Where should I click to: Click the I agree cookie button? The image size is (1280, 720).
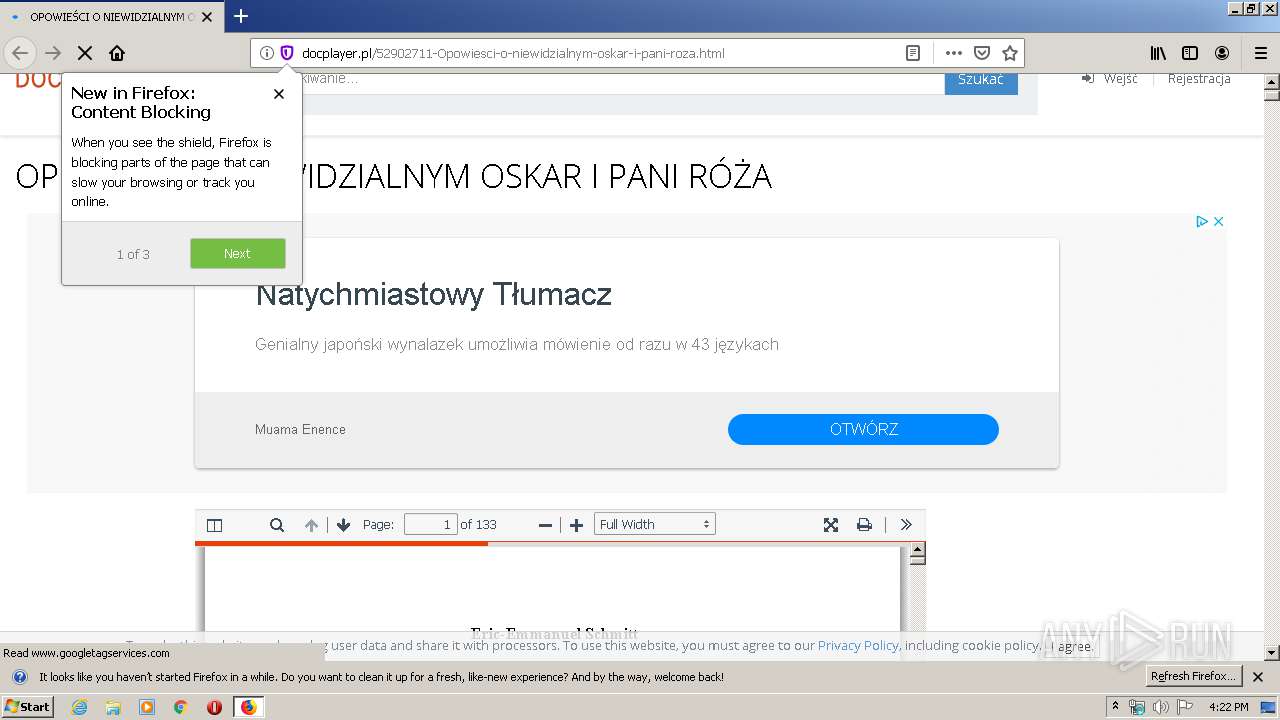point(1071,646)
